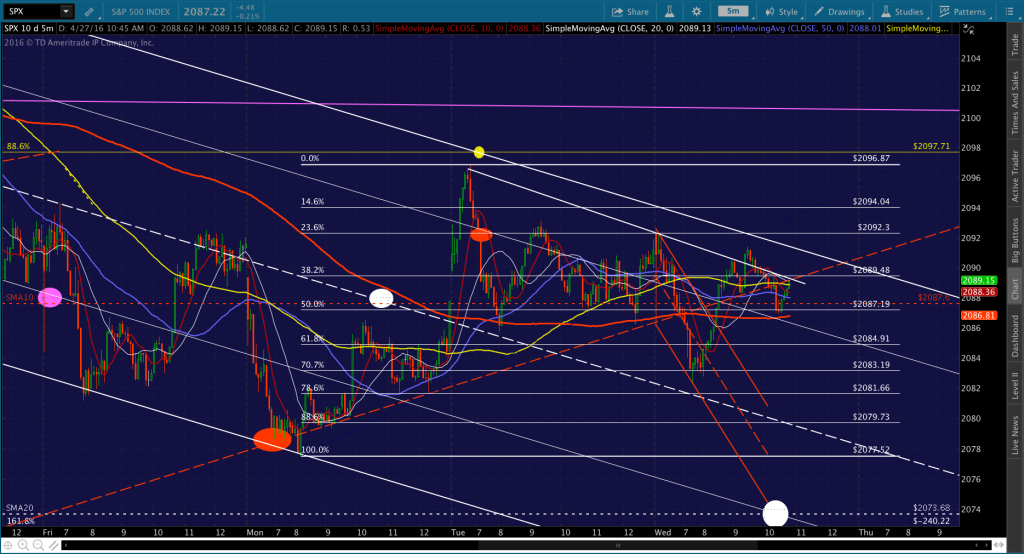The height and width of the screenshot is (554, 1024).
Task: Select the large white circle marker near 2074
Action: click(x=775, y=513)
